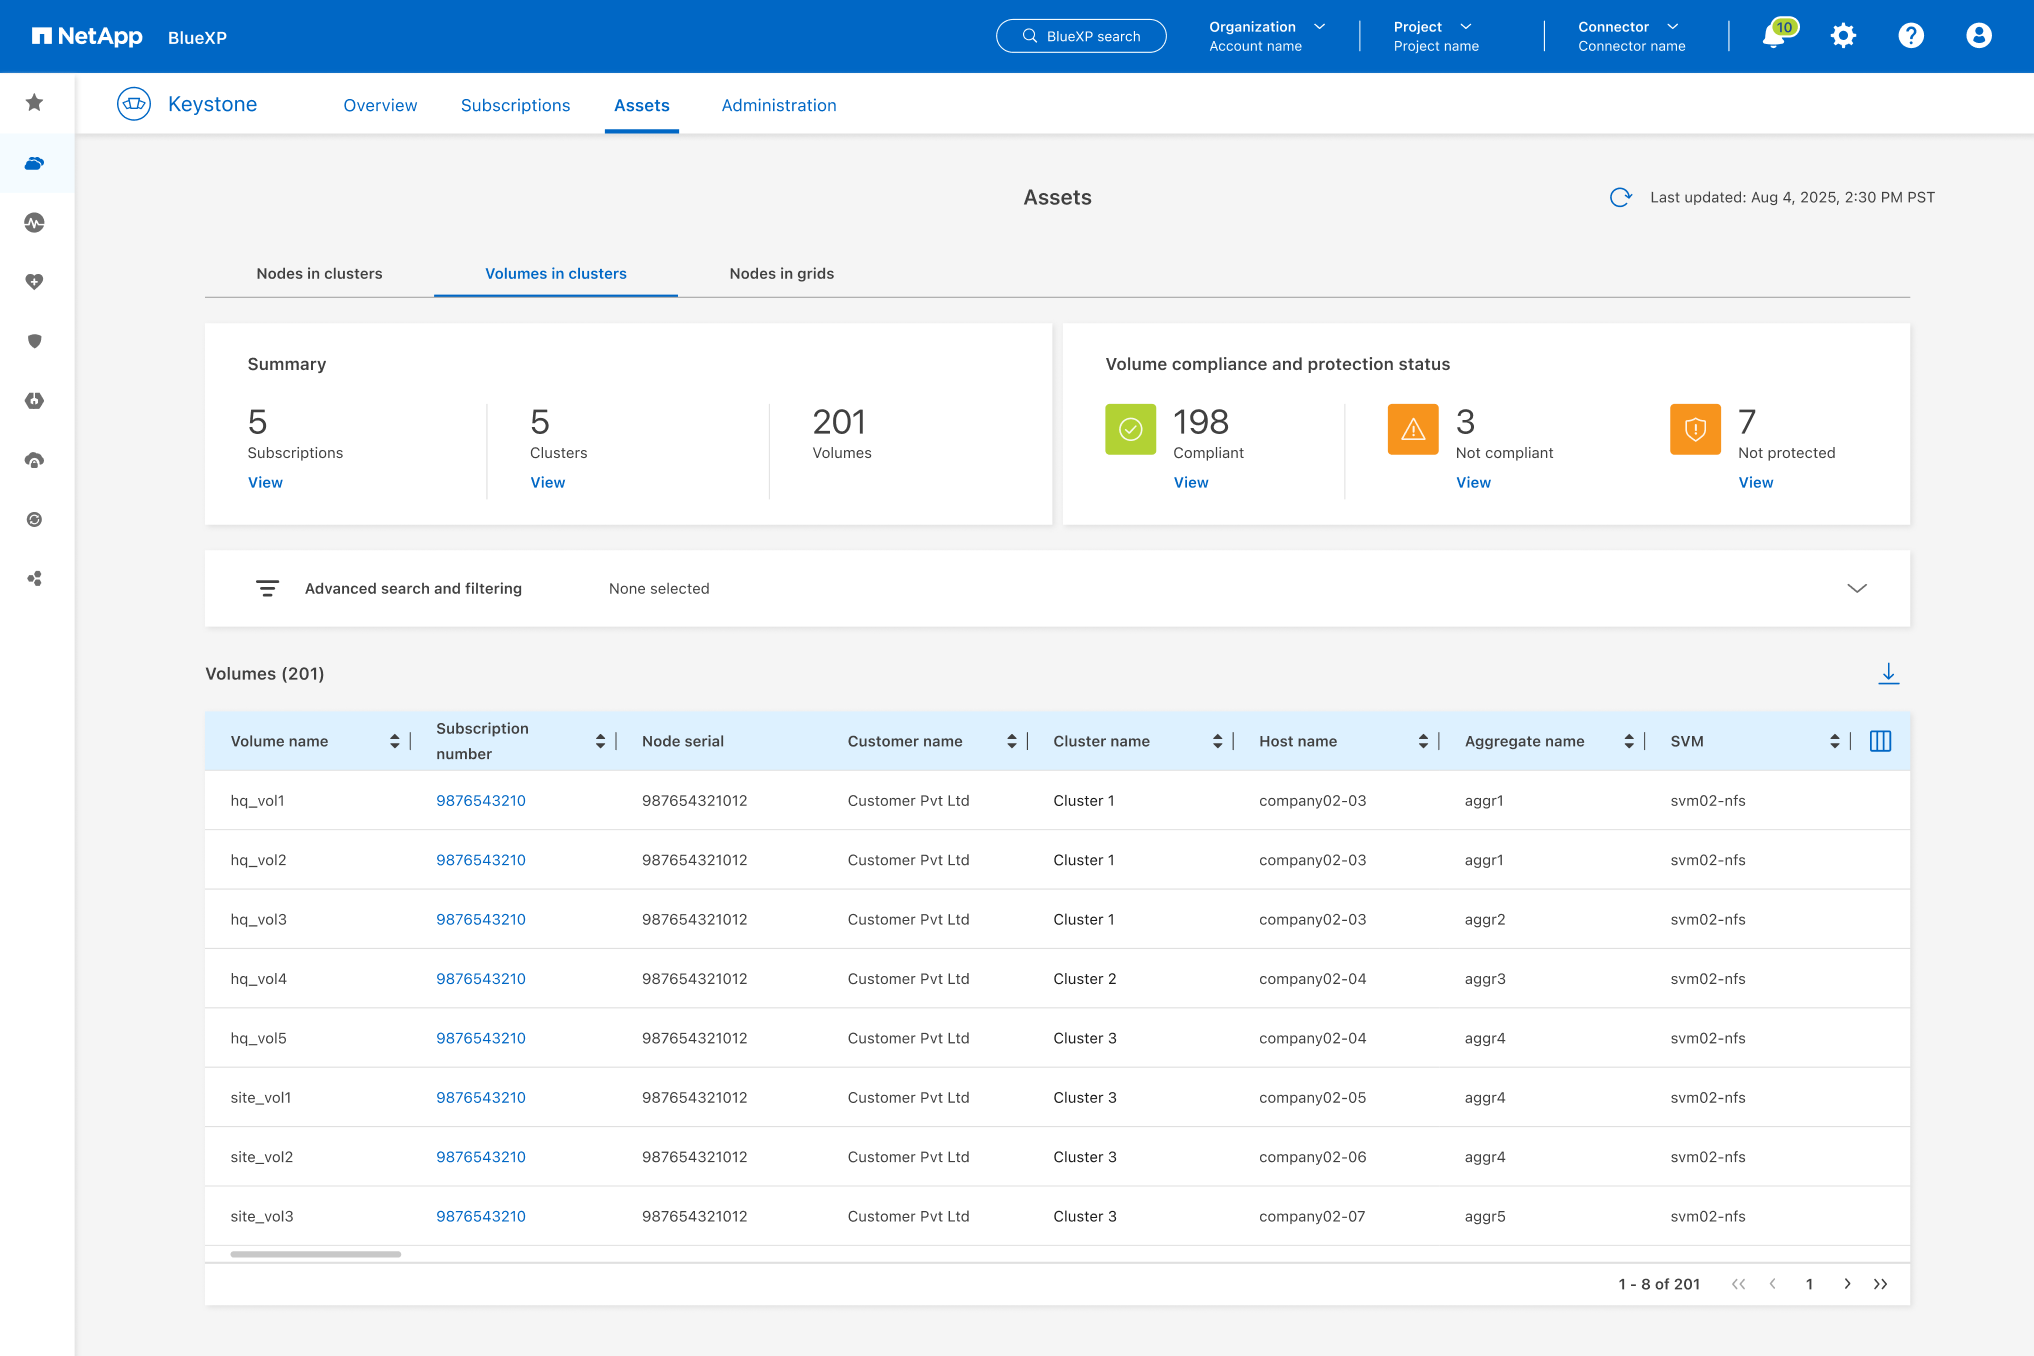Open the Subscriptions tab

(515, 105)
